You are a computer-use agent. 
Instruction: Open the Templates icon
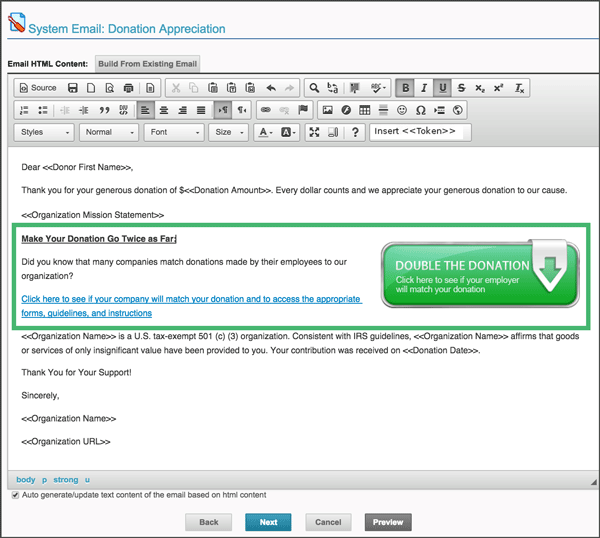pyautogui.click(x=150, y=88)
